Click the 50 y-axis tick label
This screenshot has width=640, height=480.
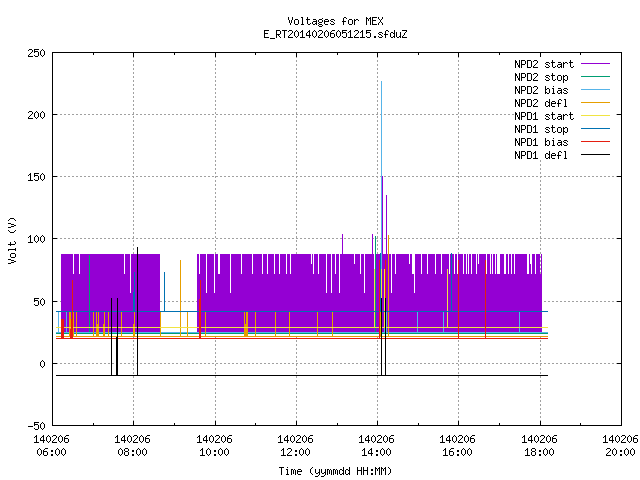pyautogui.click(x=39, y=302)
